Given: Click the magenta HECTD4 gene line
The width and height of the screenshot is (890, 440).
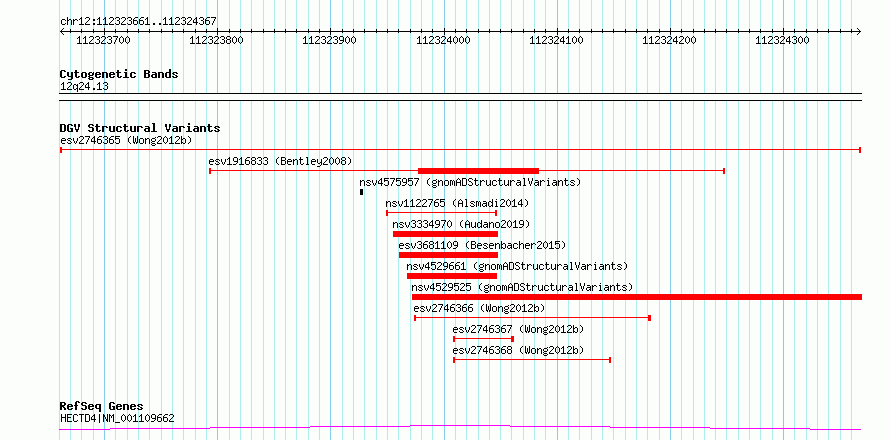Looking at the screenshot, I should [x=460, y=427].
